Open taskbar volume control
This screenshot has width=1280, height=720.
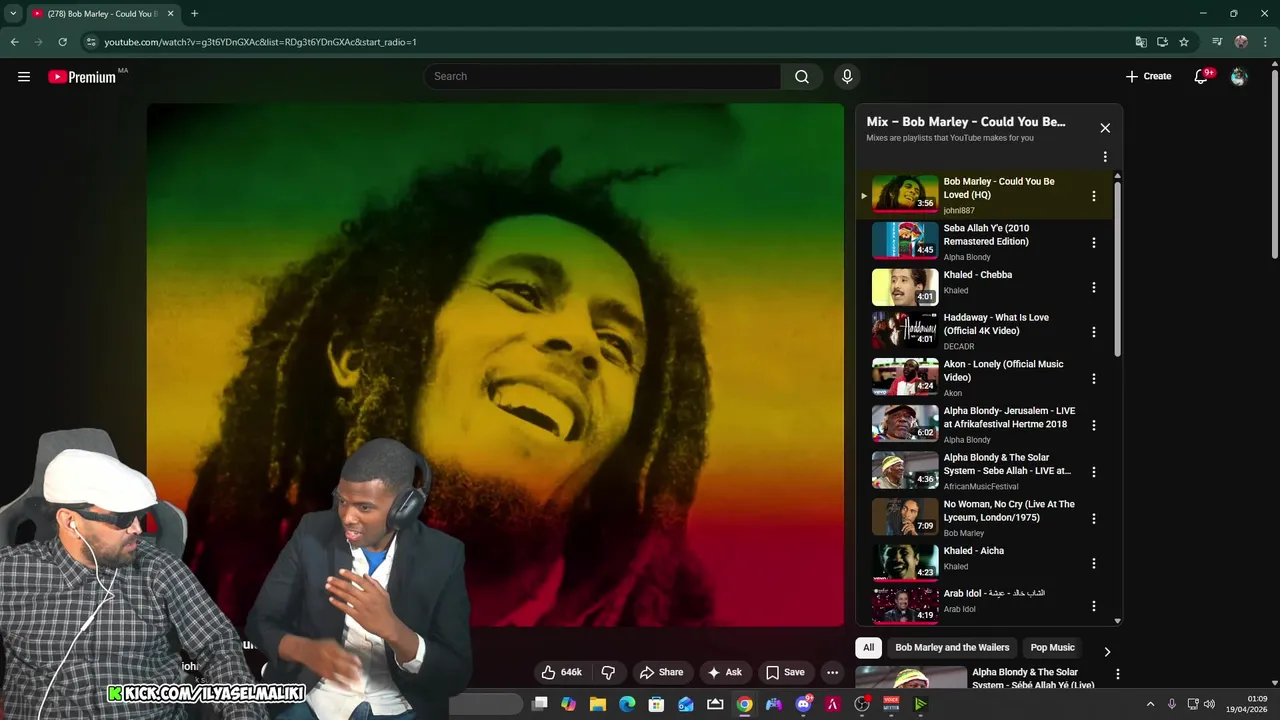click(x=1209, y=704)
